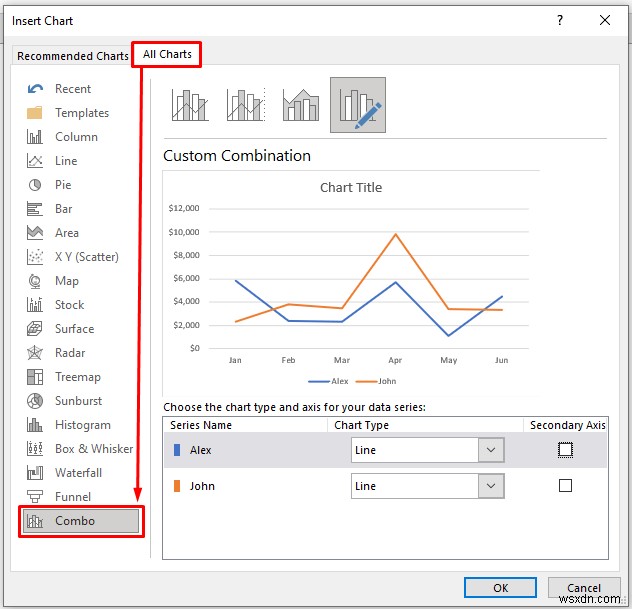Choose the Box & Whisker chart icon
The image size is (632, 609).
click(x=35, y=449)
